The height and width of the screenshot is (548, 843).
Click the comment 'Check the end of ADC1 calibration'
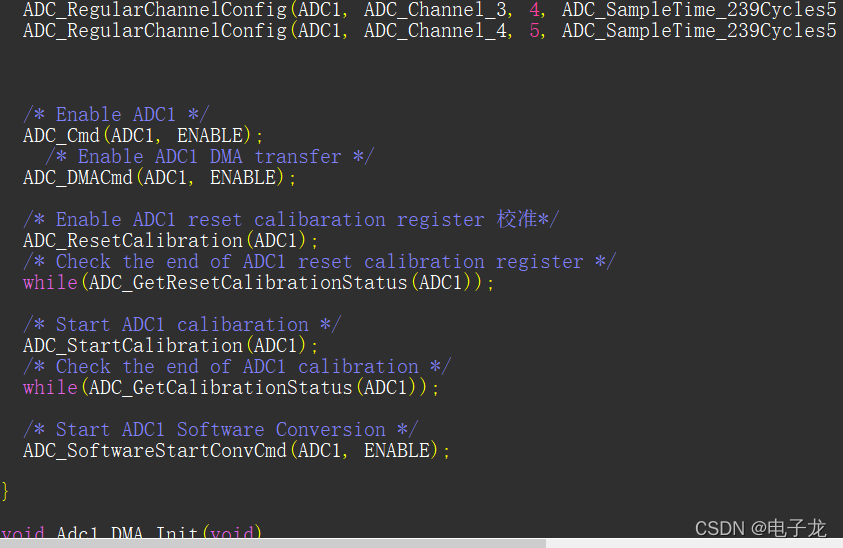click(237, 366)
